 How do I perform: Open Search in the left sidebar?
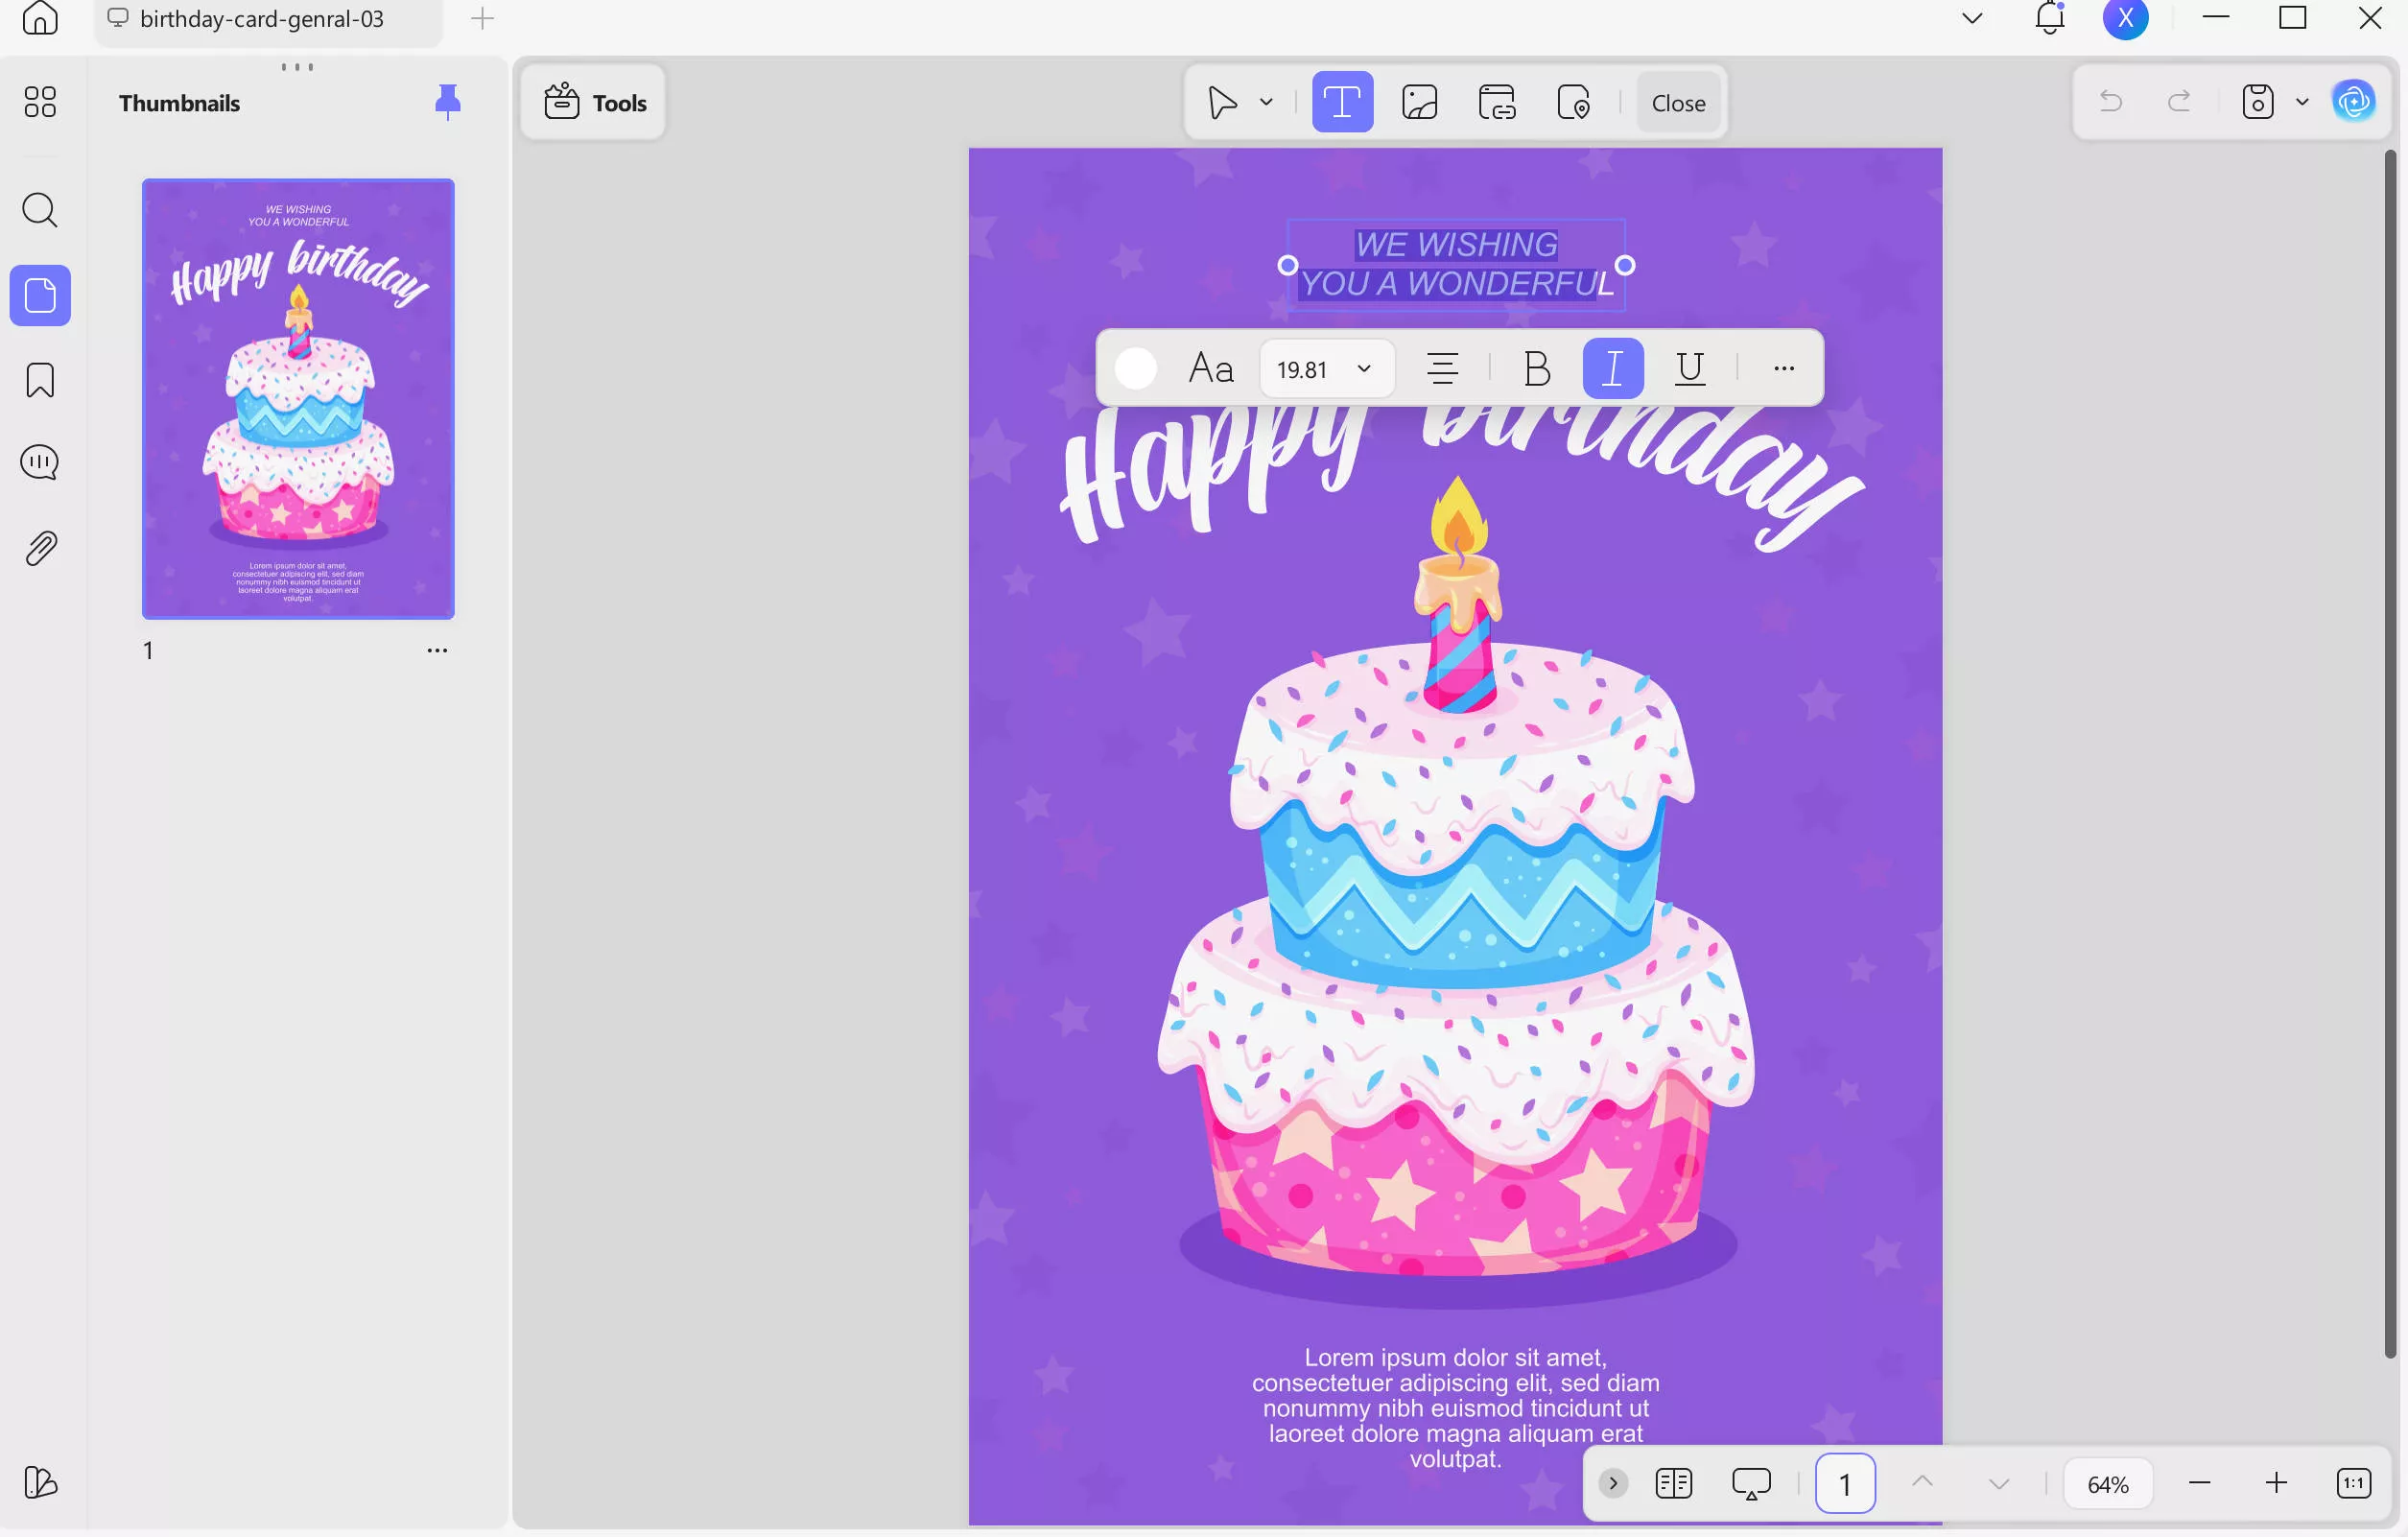(x=39, y=210)
